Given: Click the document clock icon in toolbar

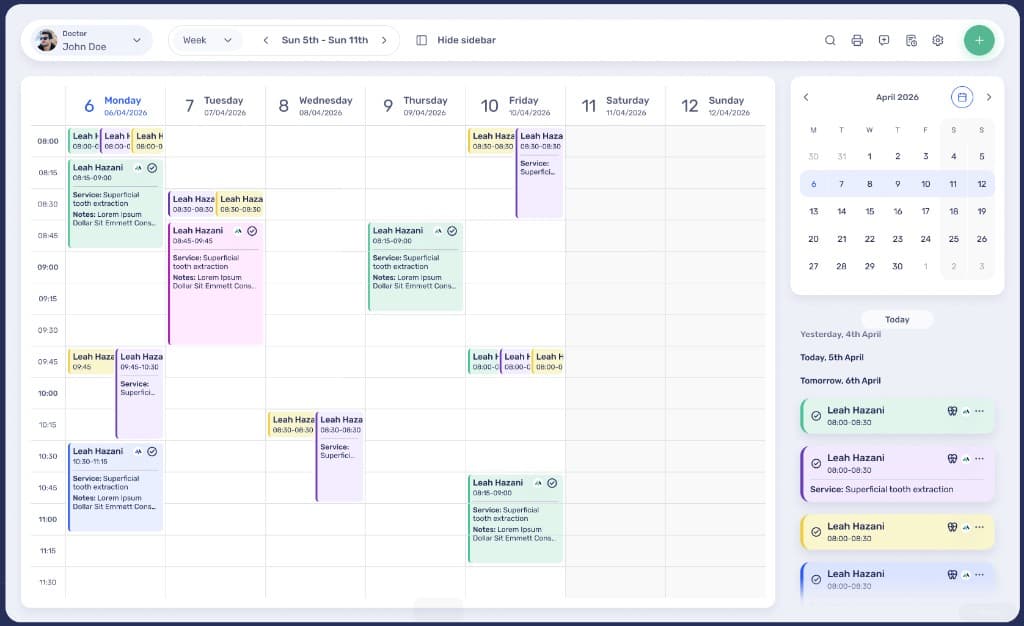Looking at the screenshot, I should 911,40.
